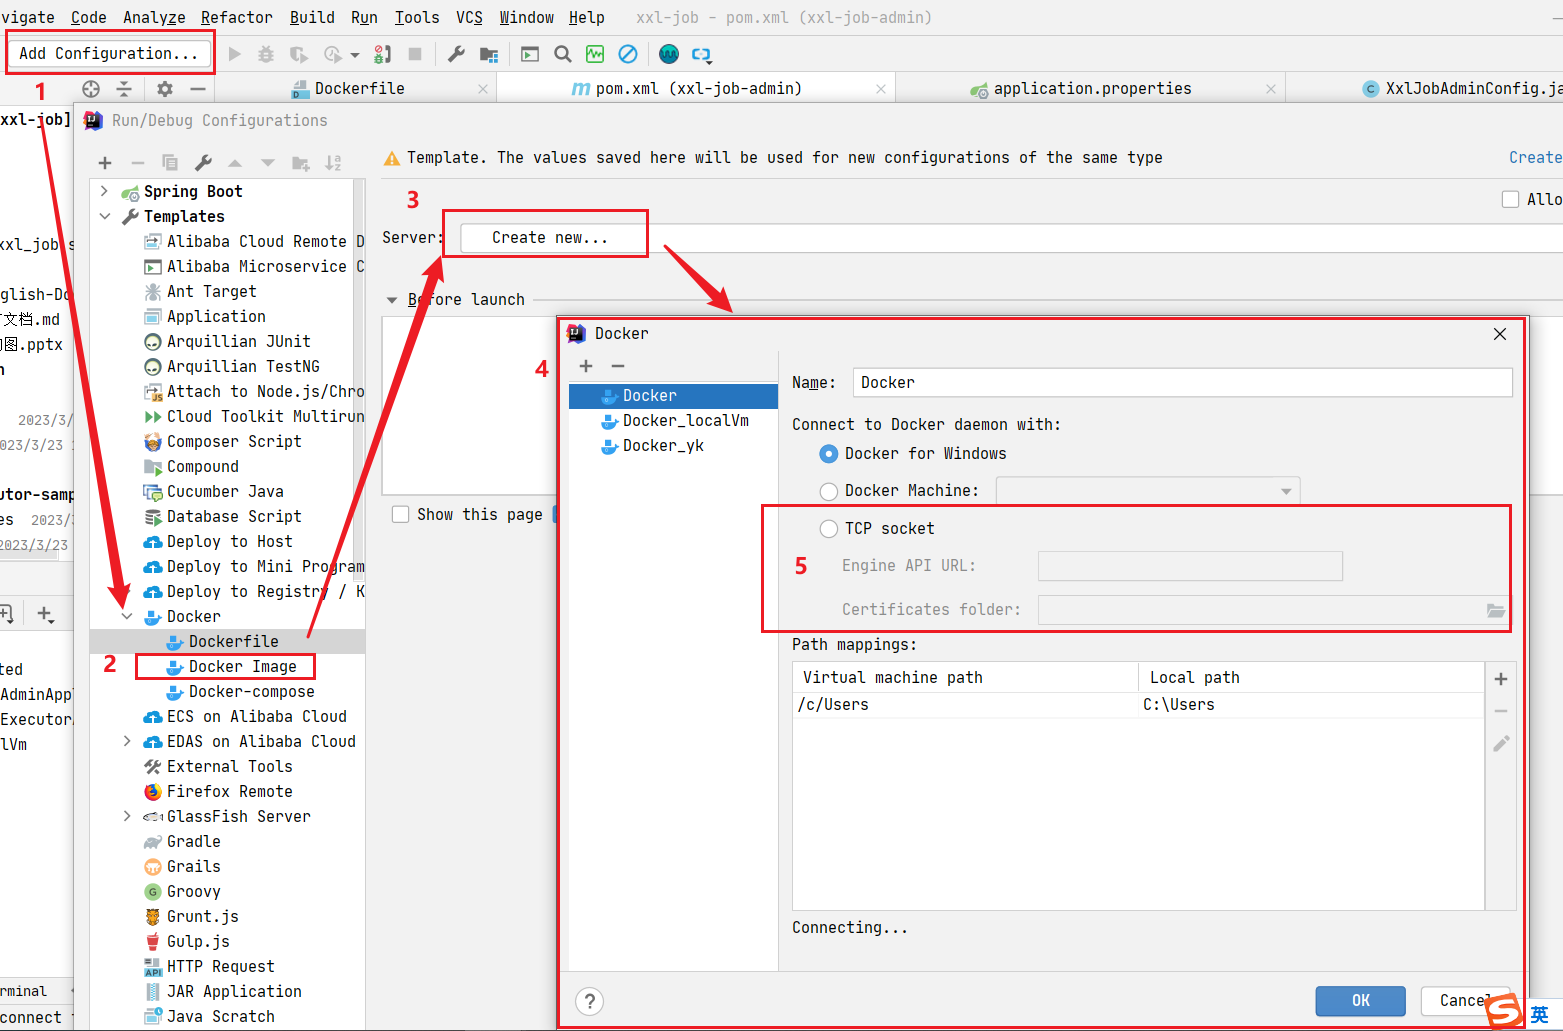Click the Sogou input method tray icon
Screen dimensions: 1563x1031
point(1504,1011)
